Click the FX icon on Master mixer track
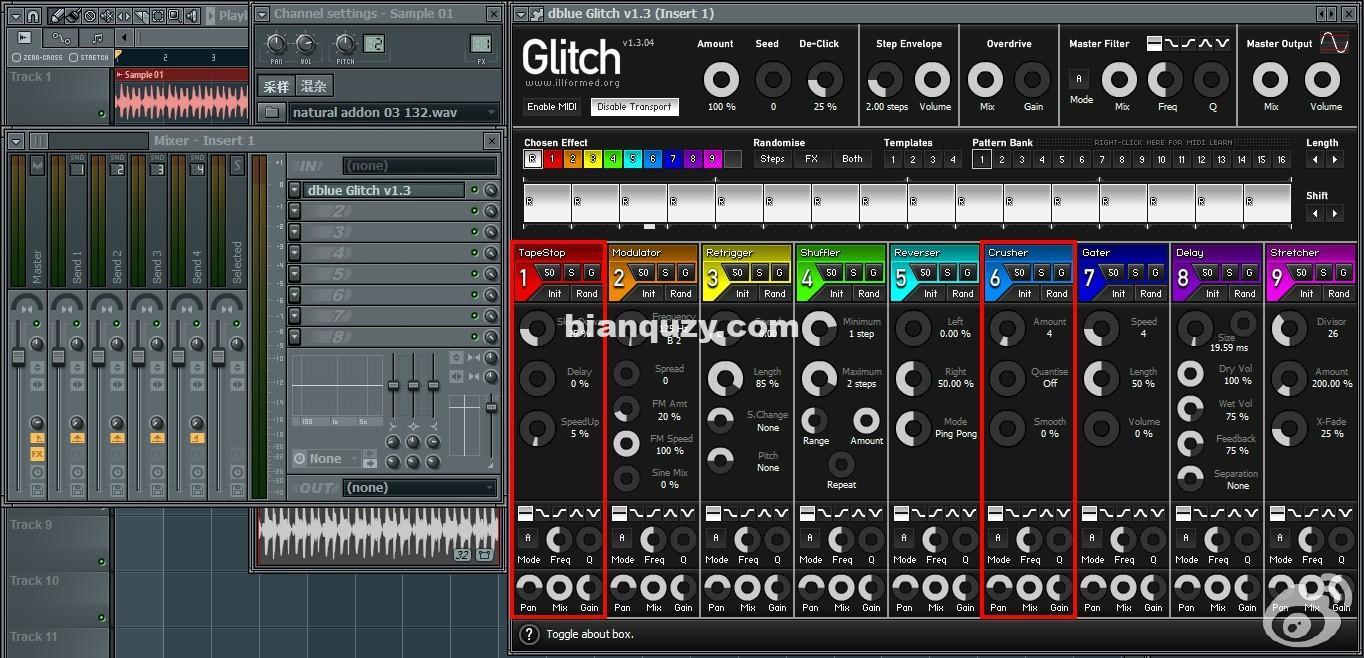This screenshot has width=1364, height=658. (x=37, y=454)
